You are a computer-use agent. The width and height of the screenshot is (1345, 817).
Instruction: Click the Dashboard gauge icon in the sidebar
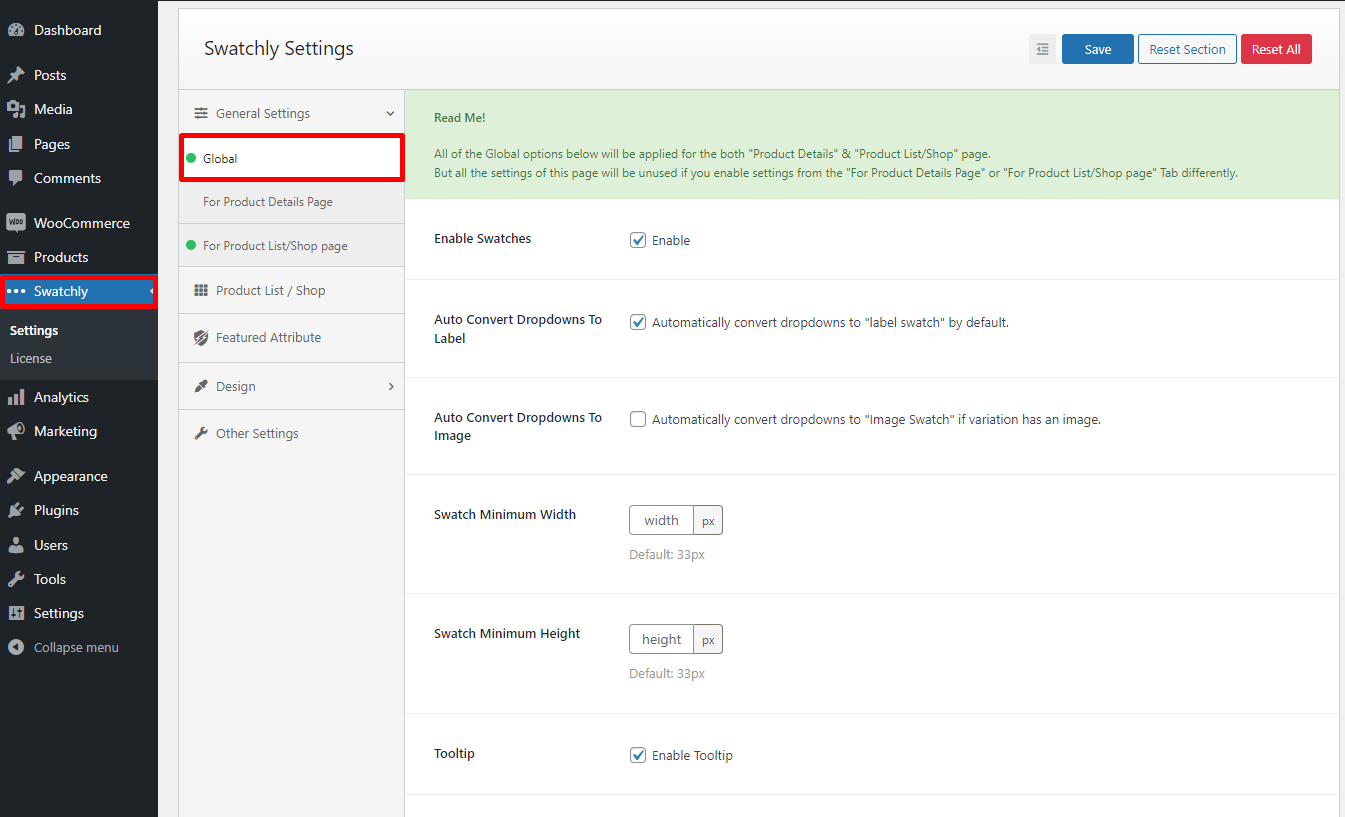pyautogui.click(x=16, y=30)
